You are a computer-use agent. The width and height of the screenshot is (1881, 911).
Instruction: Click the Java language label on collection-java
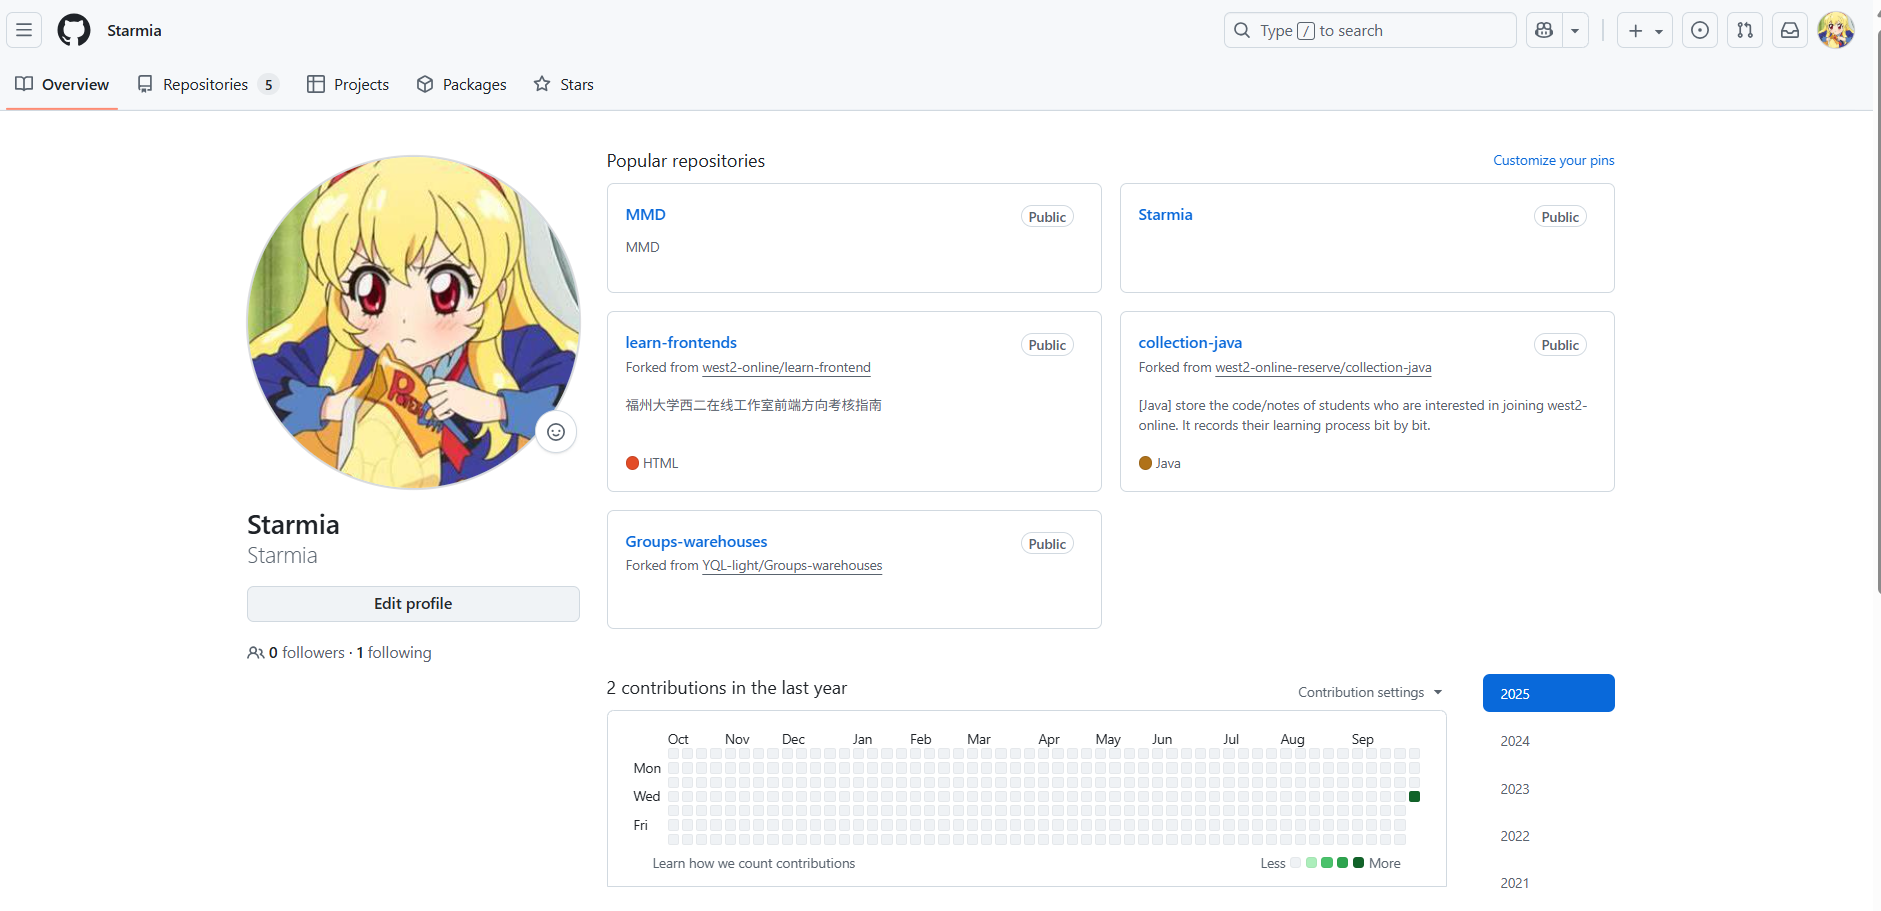point(1168,464)
